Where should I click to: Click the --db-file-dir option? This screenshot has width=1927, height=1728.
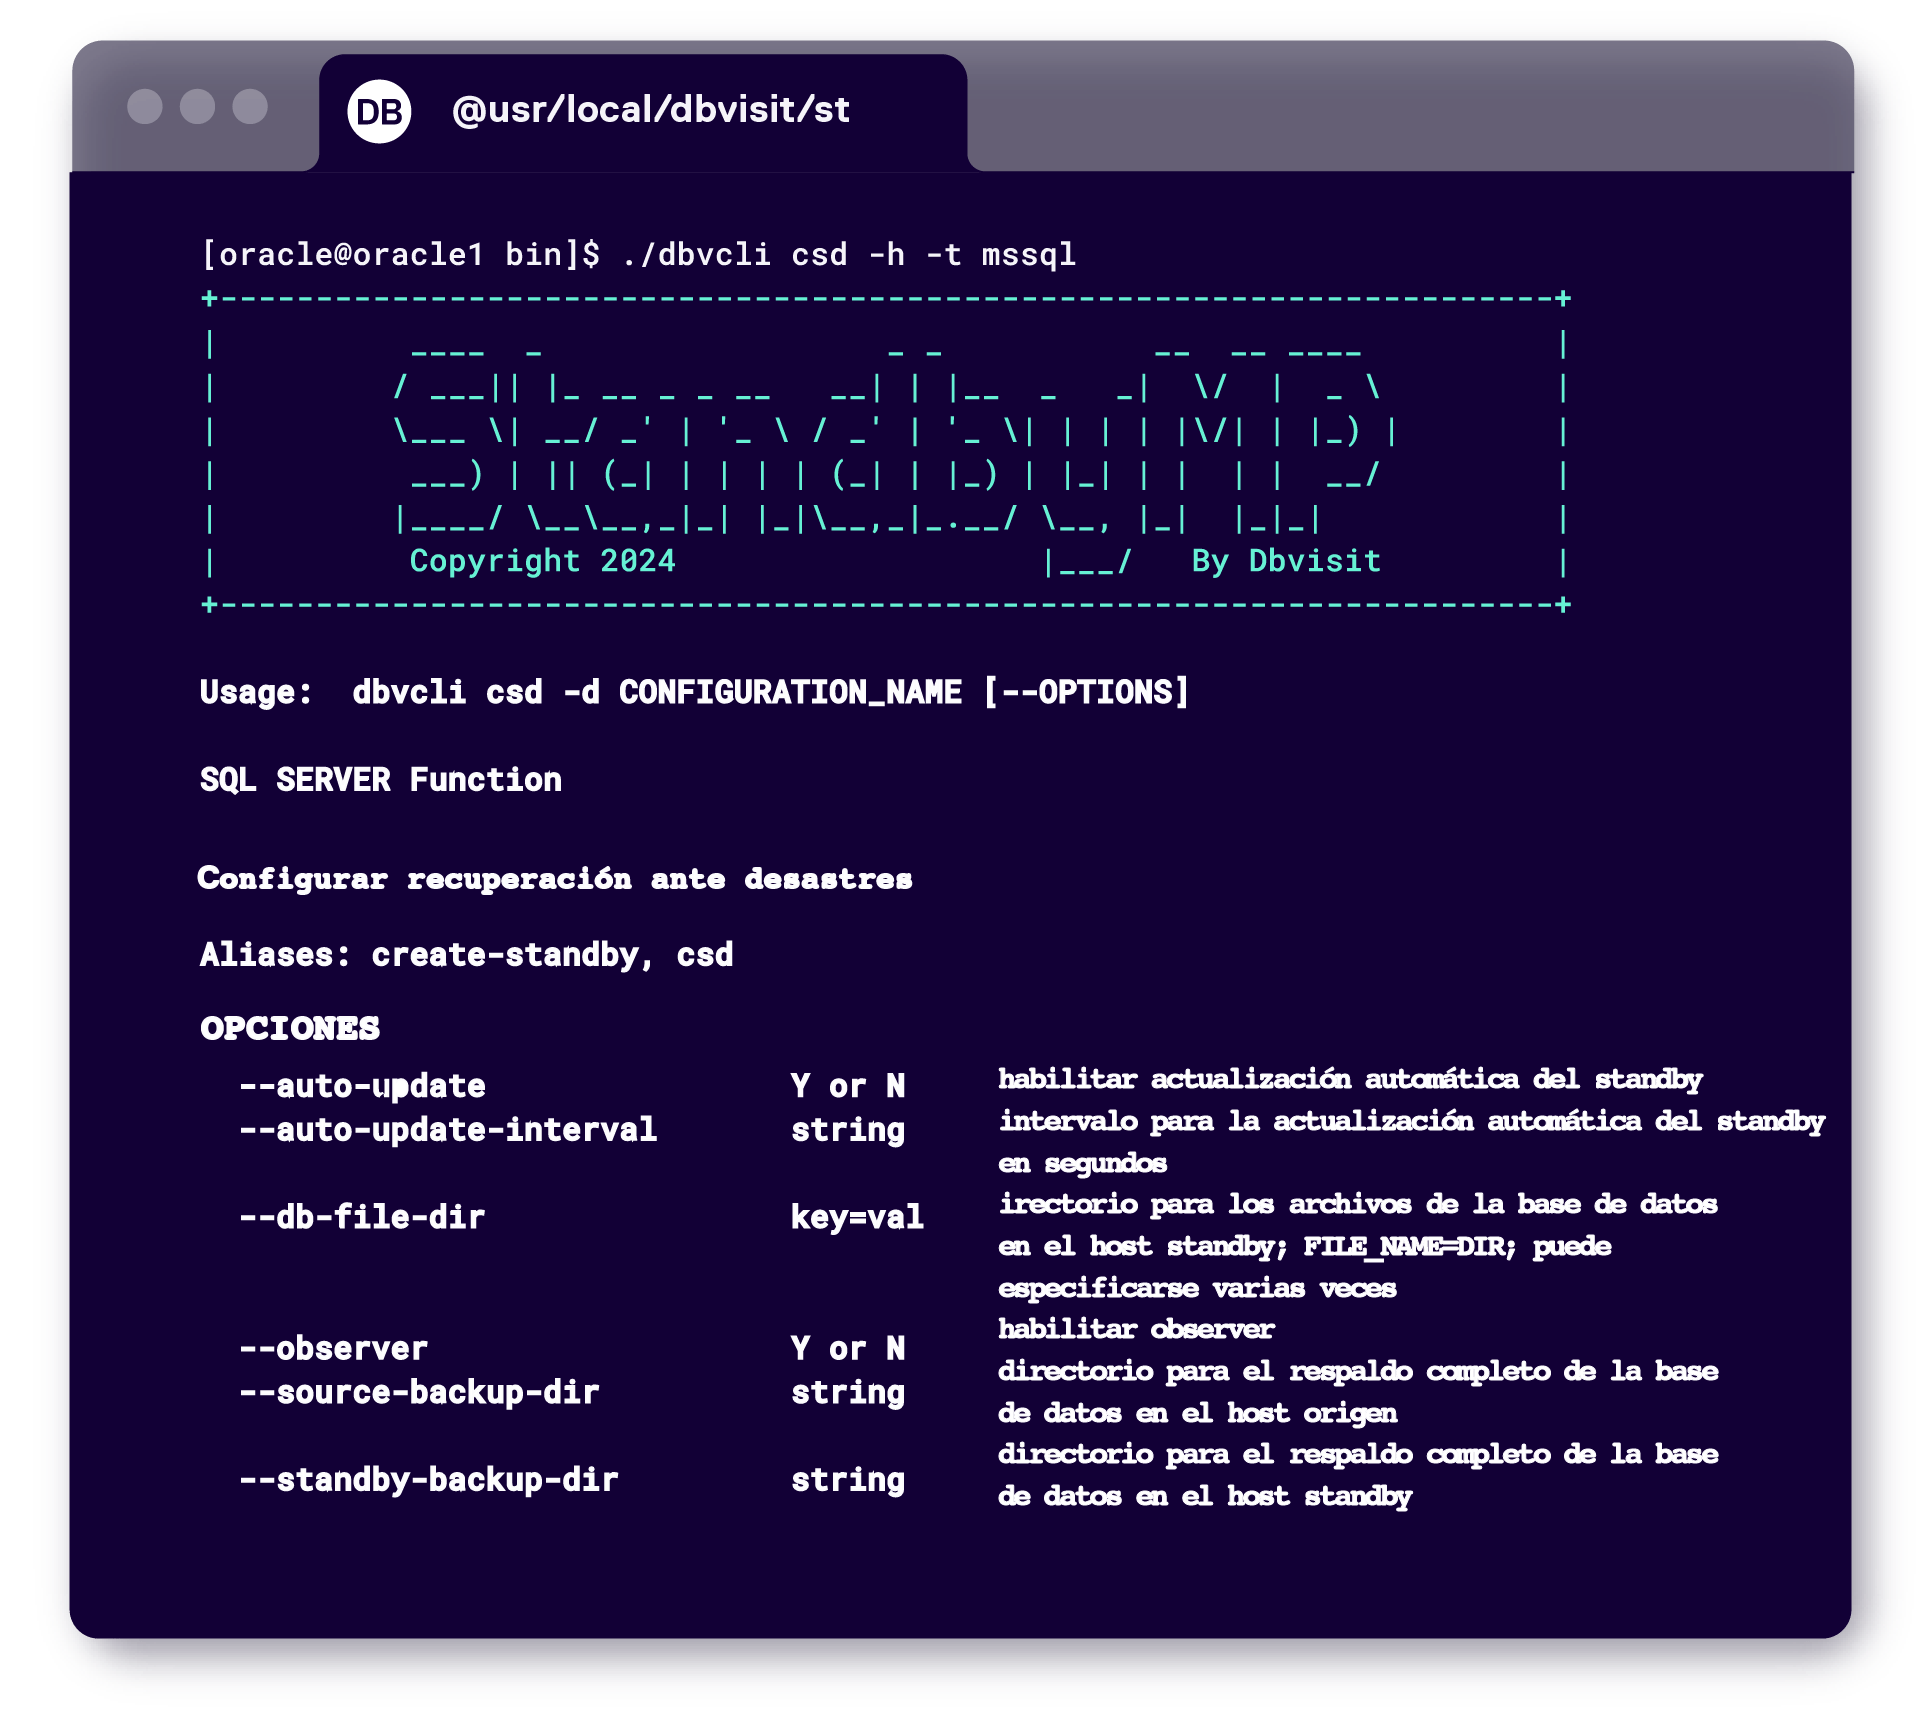point(362,1217)
